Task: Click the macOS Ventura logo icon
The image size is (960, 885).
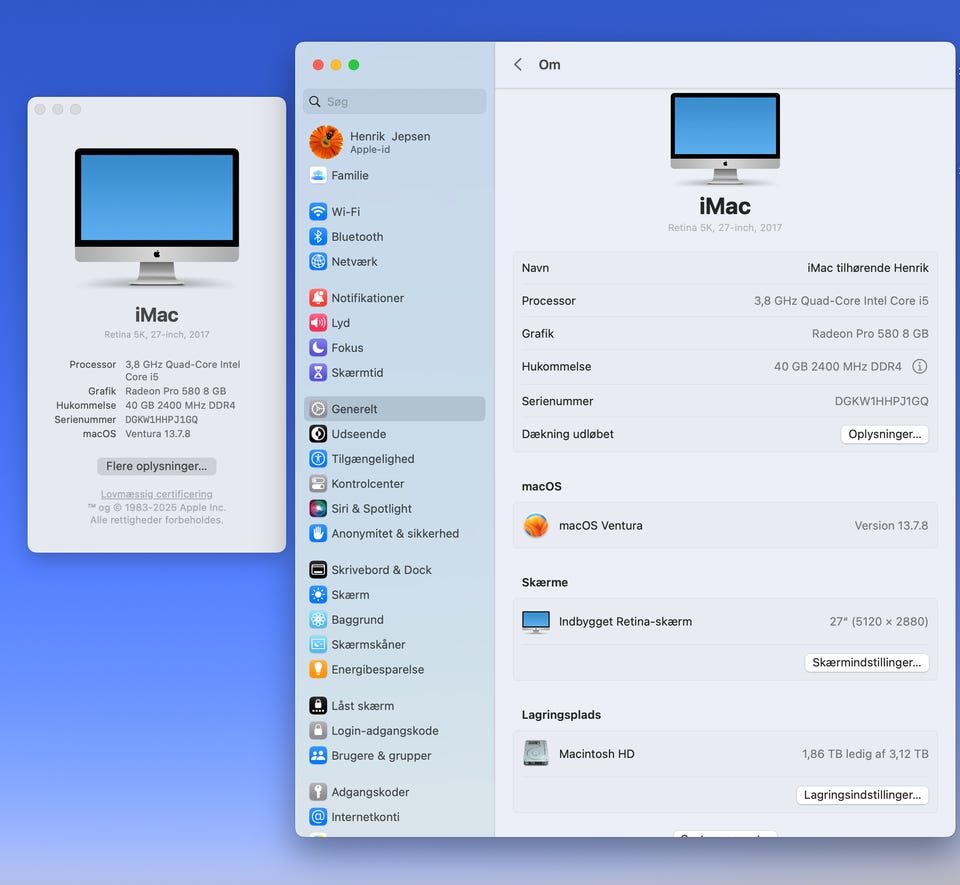Action: click(x=536, y=526)
